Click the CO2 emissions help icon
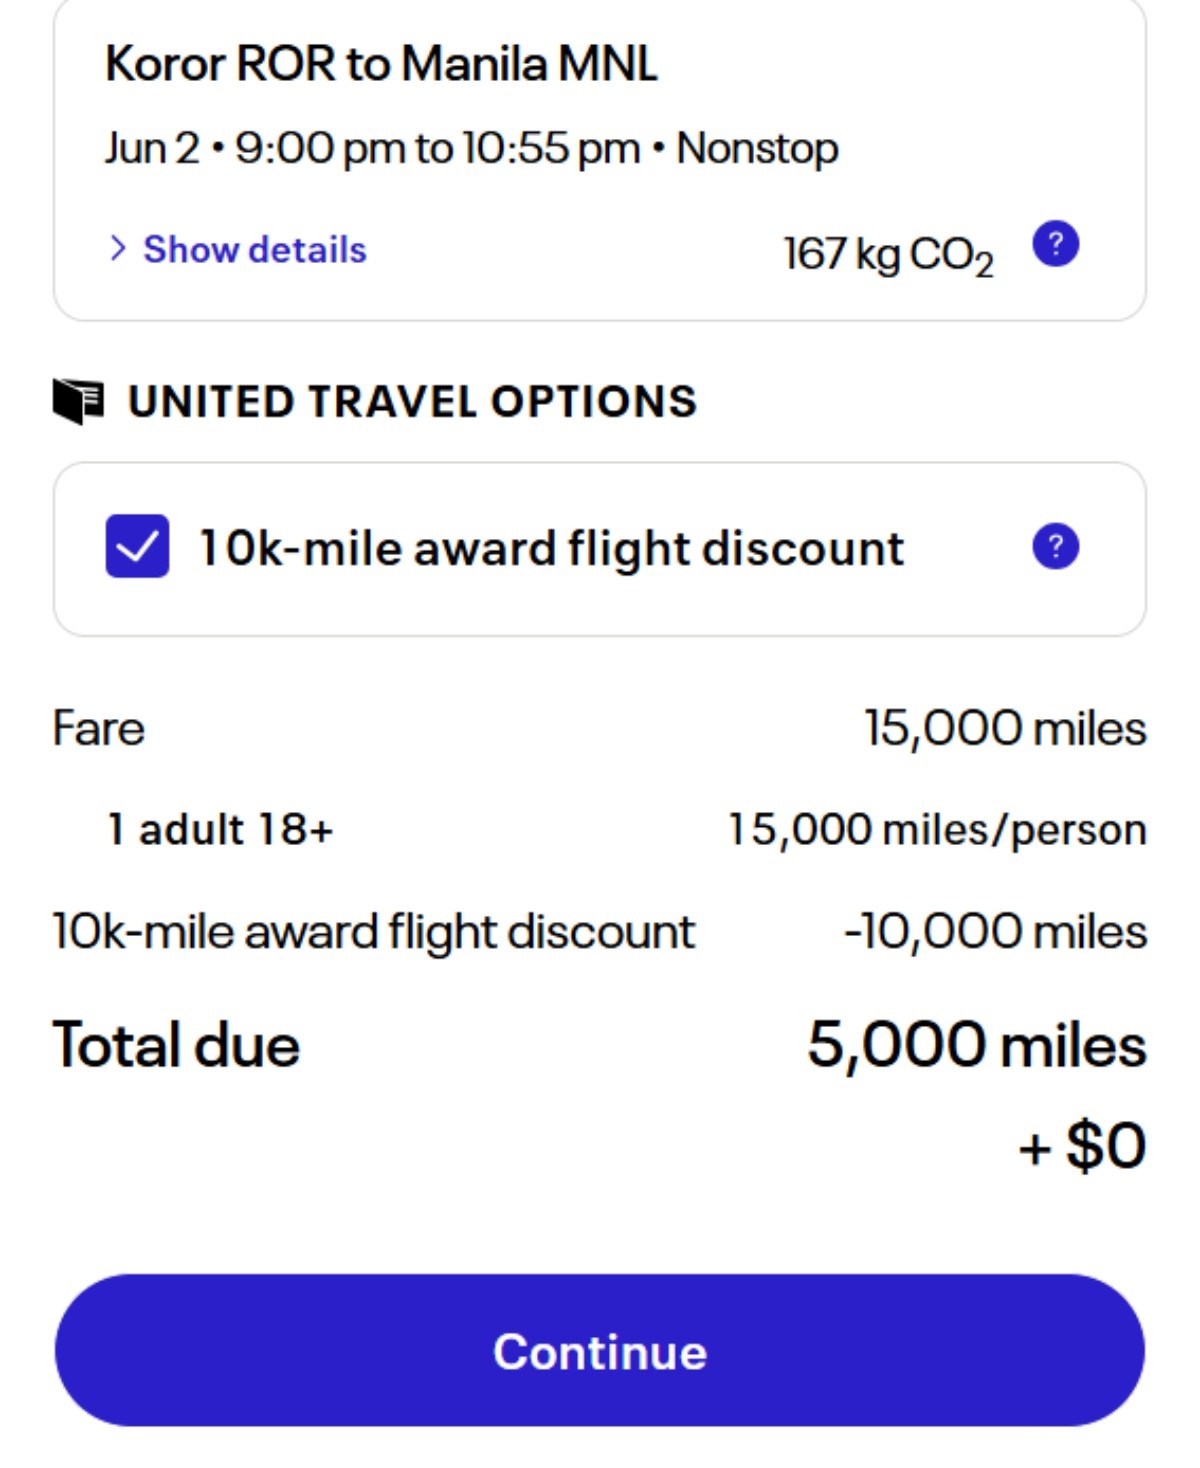Screen dimensions: 1200x1468 [x=1055, y=245]
